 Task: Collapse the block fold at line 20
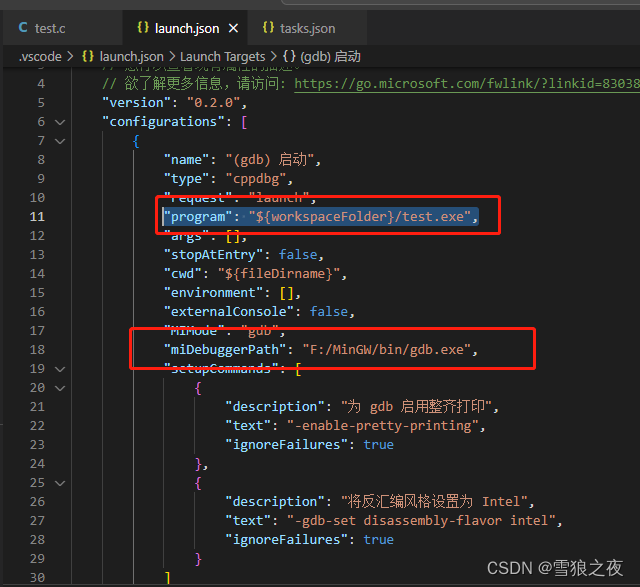[60, 388]
